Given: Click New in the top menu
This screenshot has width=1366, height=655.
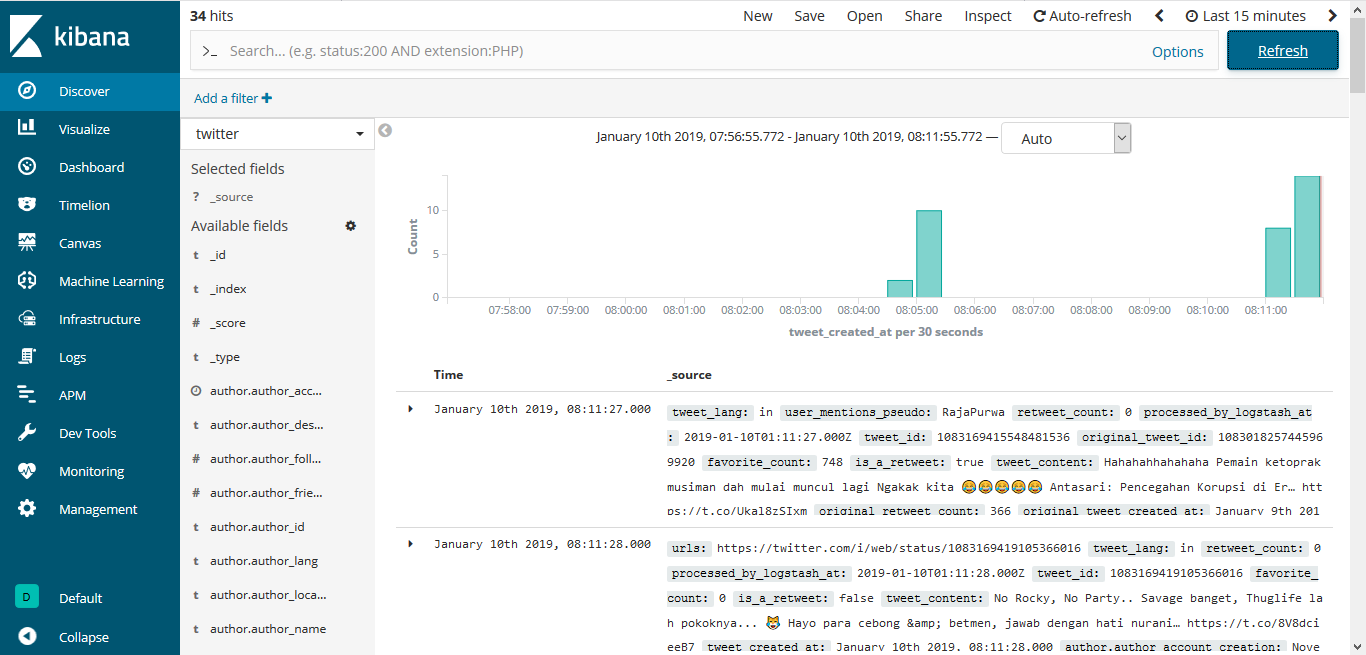Looking at the screenshot, I should click(x=758, y=16).
